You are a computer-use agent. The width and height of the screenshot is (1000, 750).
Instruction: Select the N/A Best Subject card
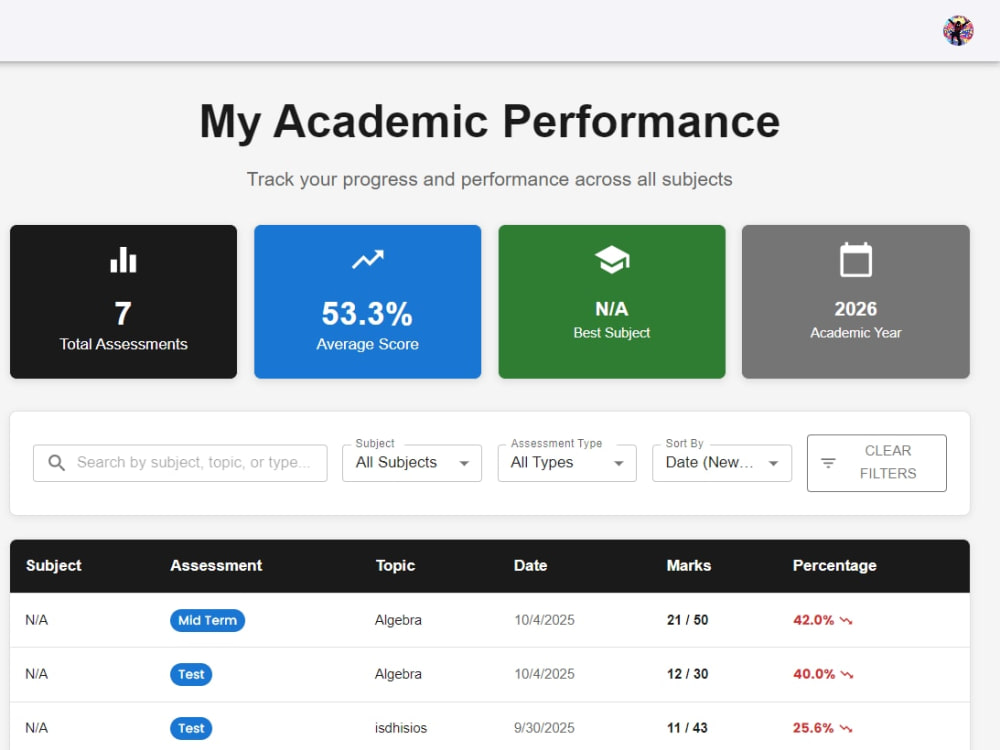coord(612,302)
